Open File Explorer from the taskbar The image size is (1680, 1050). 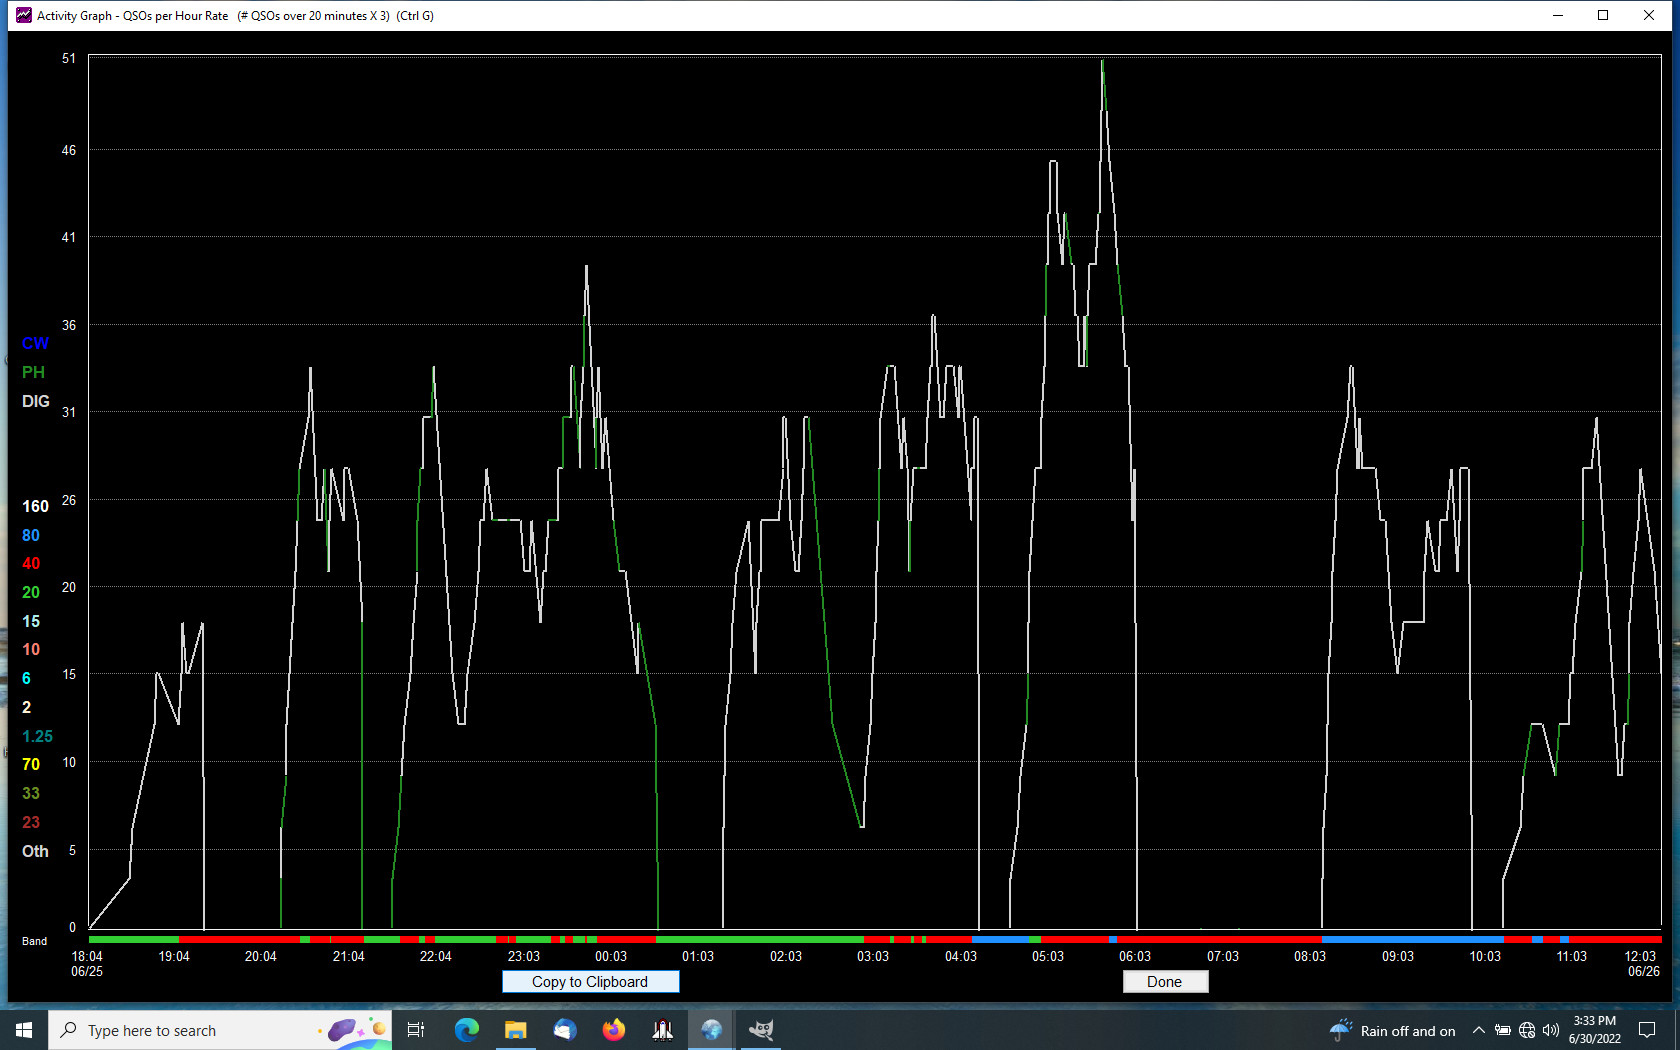[x=516, y=1030]
